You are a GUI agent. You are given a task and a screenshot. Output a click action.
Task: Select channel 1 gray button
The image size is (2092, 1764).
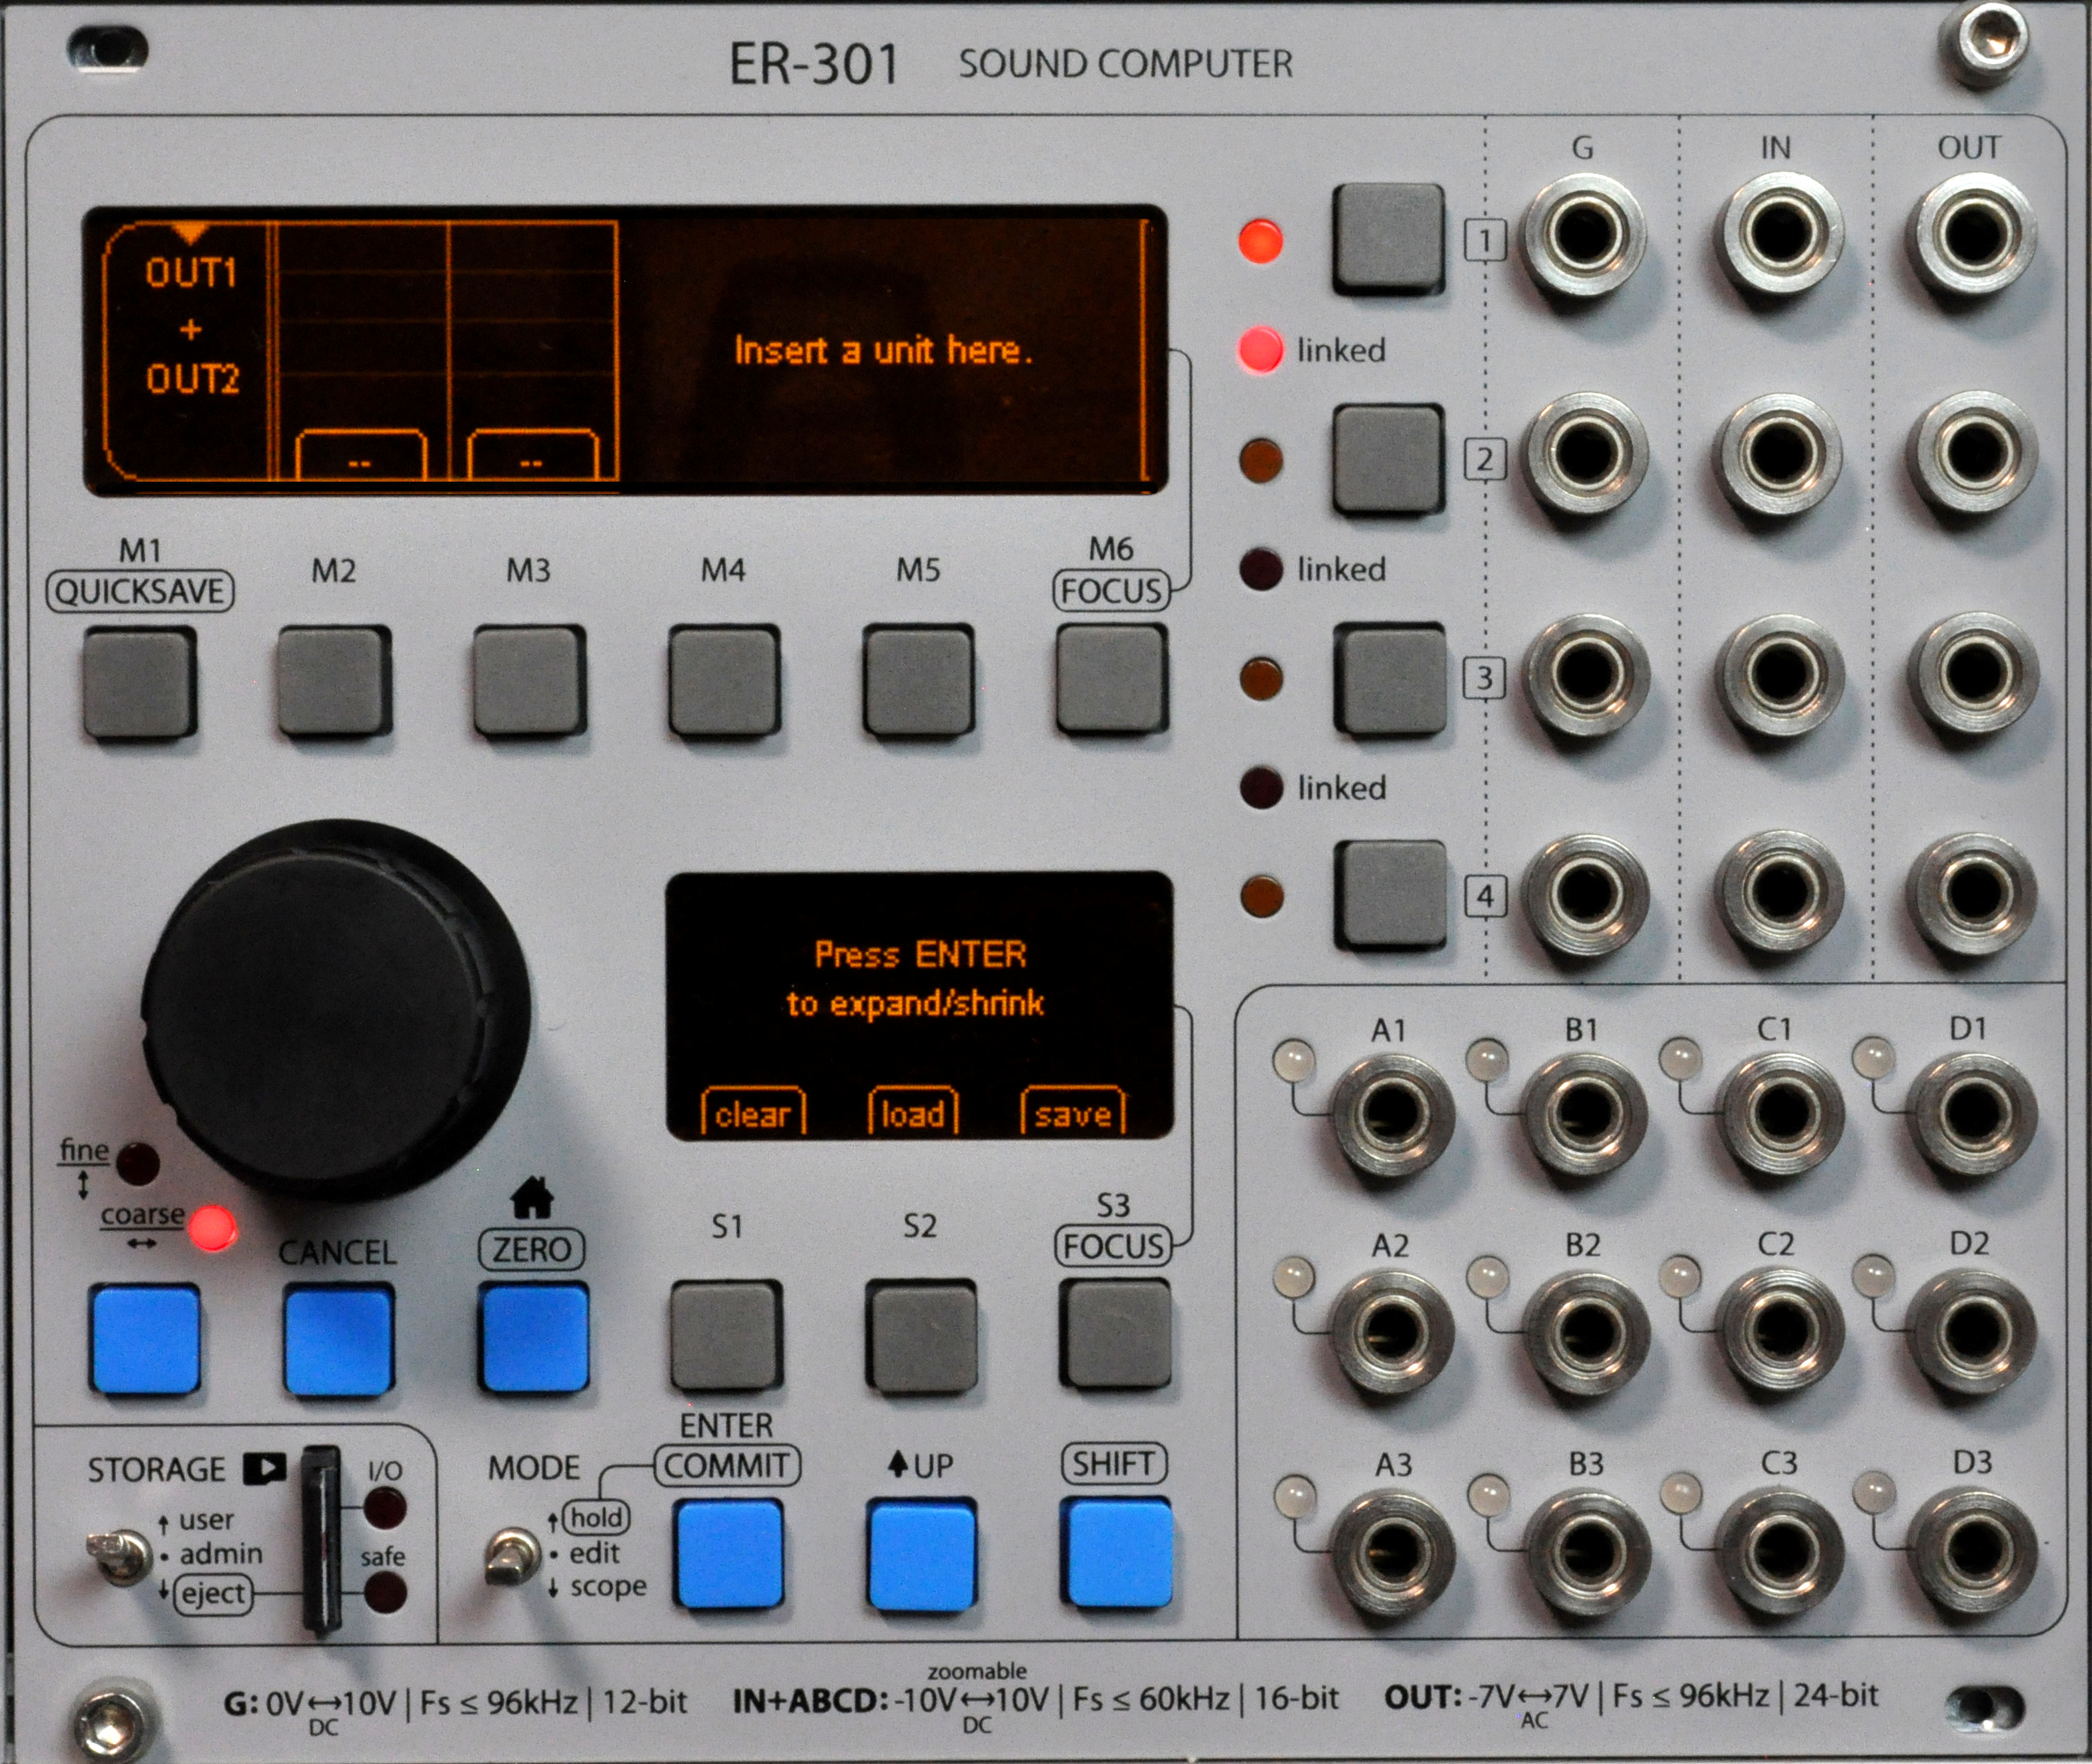(x=1389, y=239)
